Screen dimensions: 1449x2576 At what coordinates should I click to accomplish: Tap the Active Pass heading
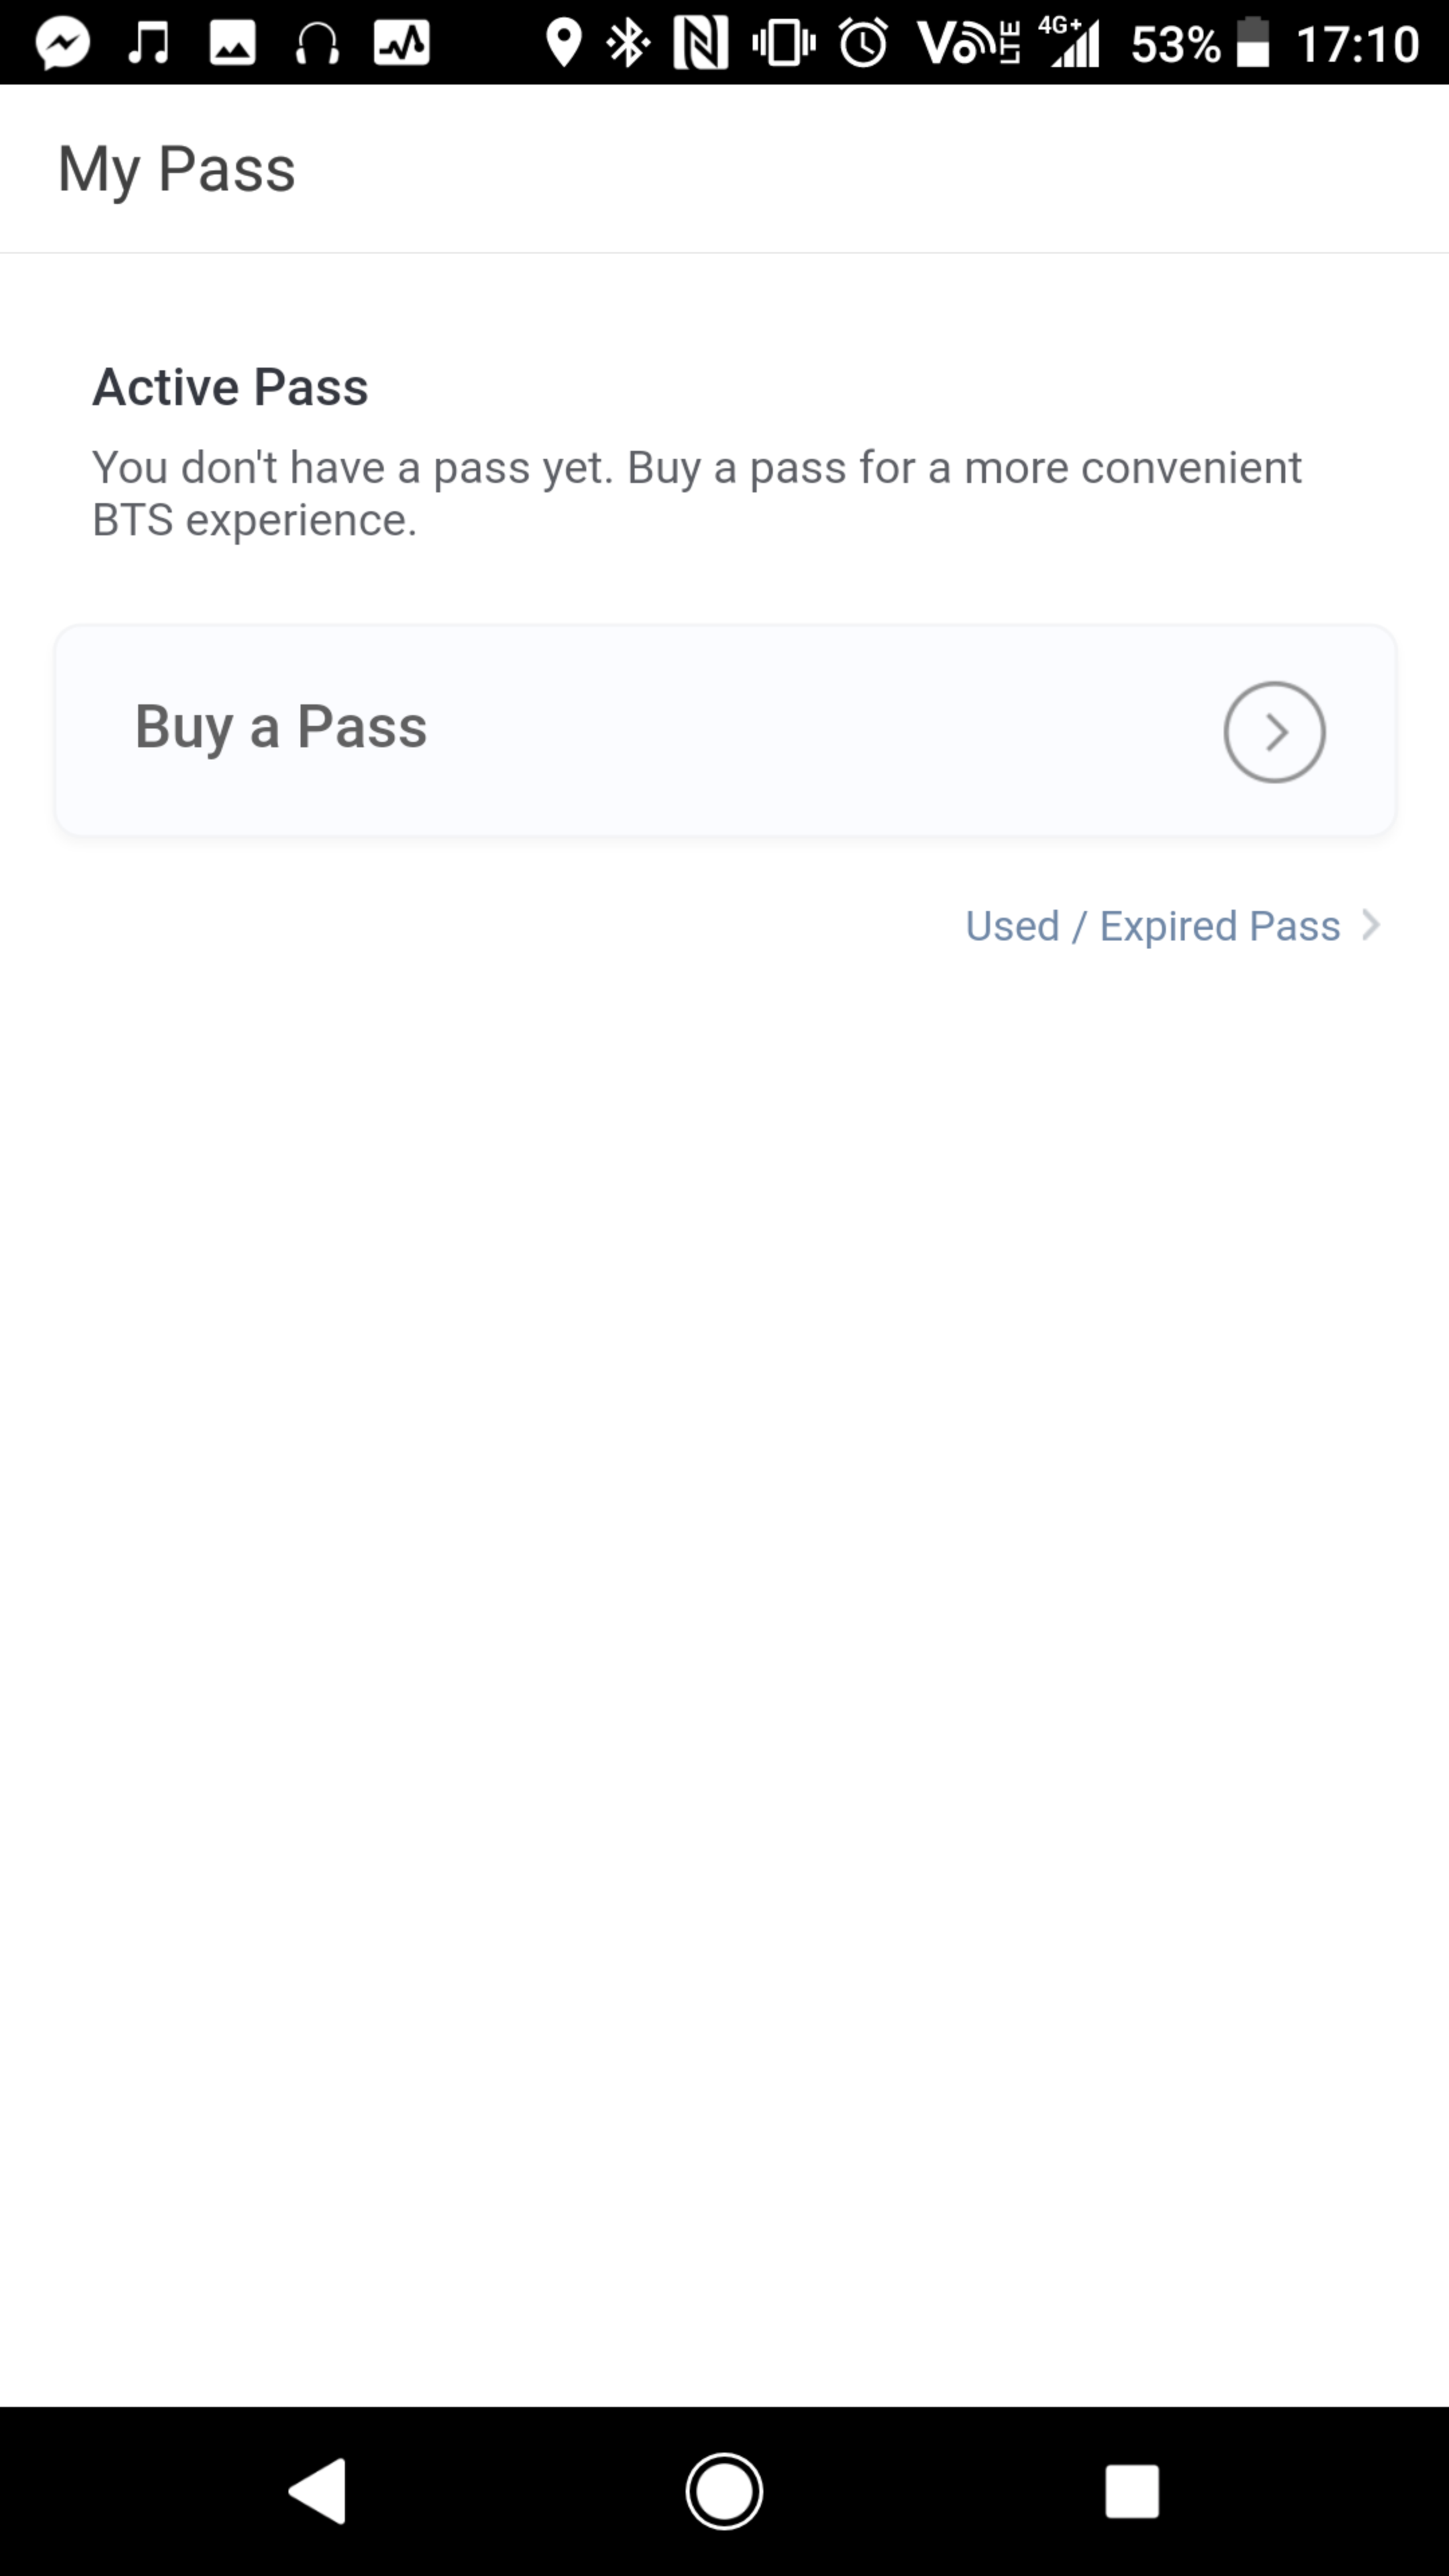[230, 387]
